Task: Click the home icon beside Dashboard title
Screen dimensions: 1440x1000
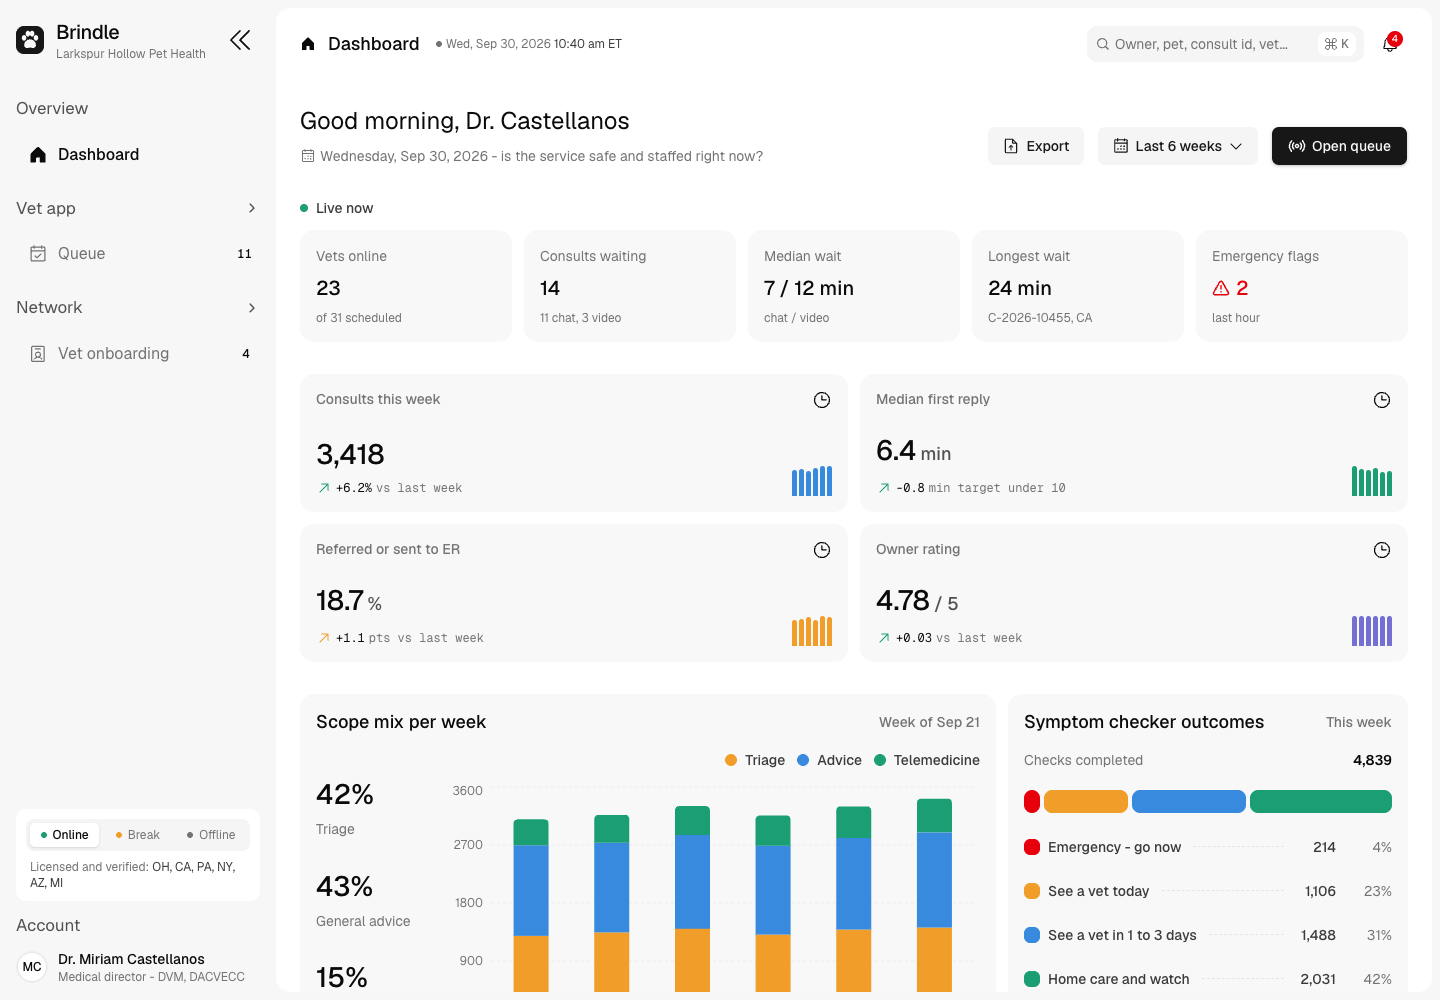Action: pyautogui.click(x=308, y=44)
